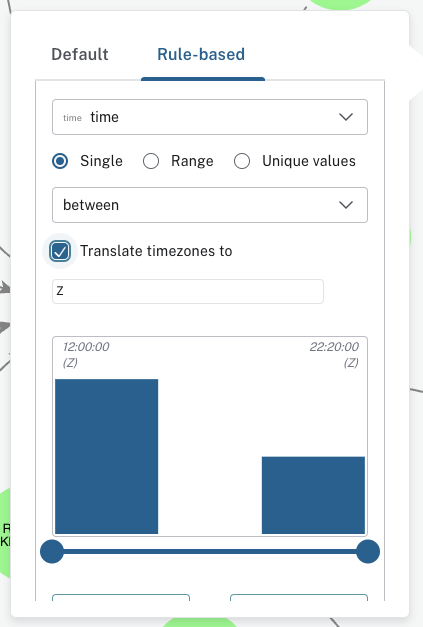Click the small time type icon label
Image resolution: width=423 pixels, height=627 pixels.
(72, 118)
